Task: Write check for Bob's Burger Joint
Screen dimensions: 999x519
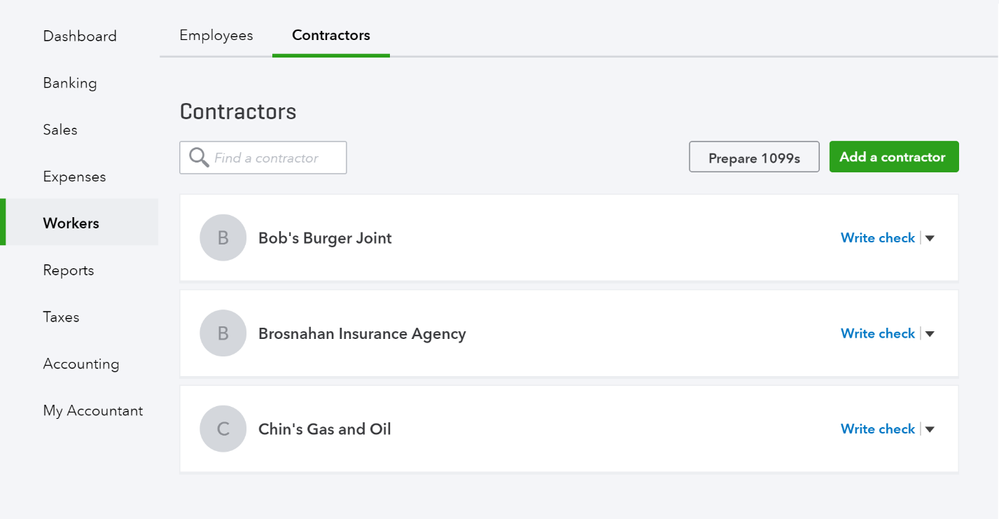Action: (x=877, y=238)
